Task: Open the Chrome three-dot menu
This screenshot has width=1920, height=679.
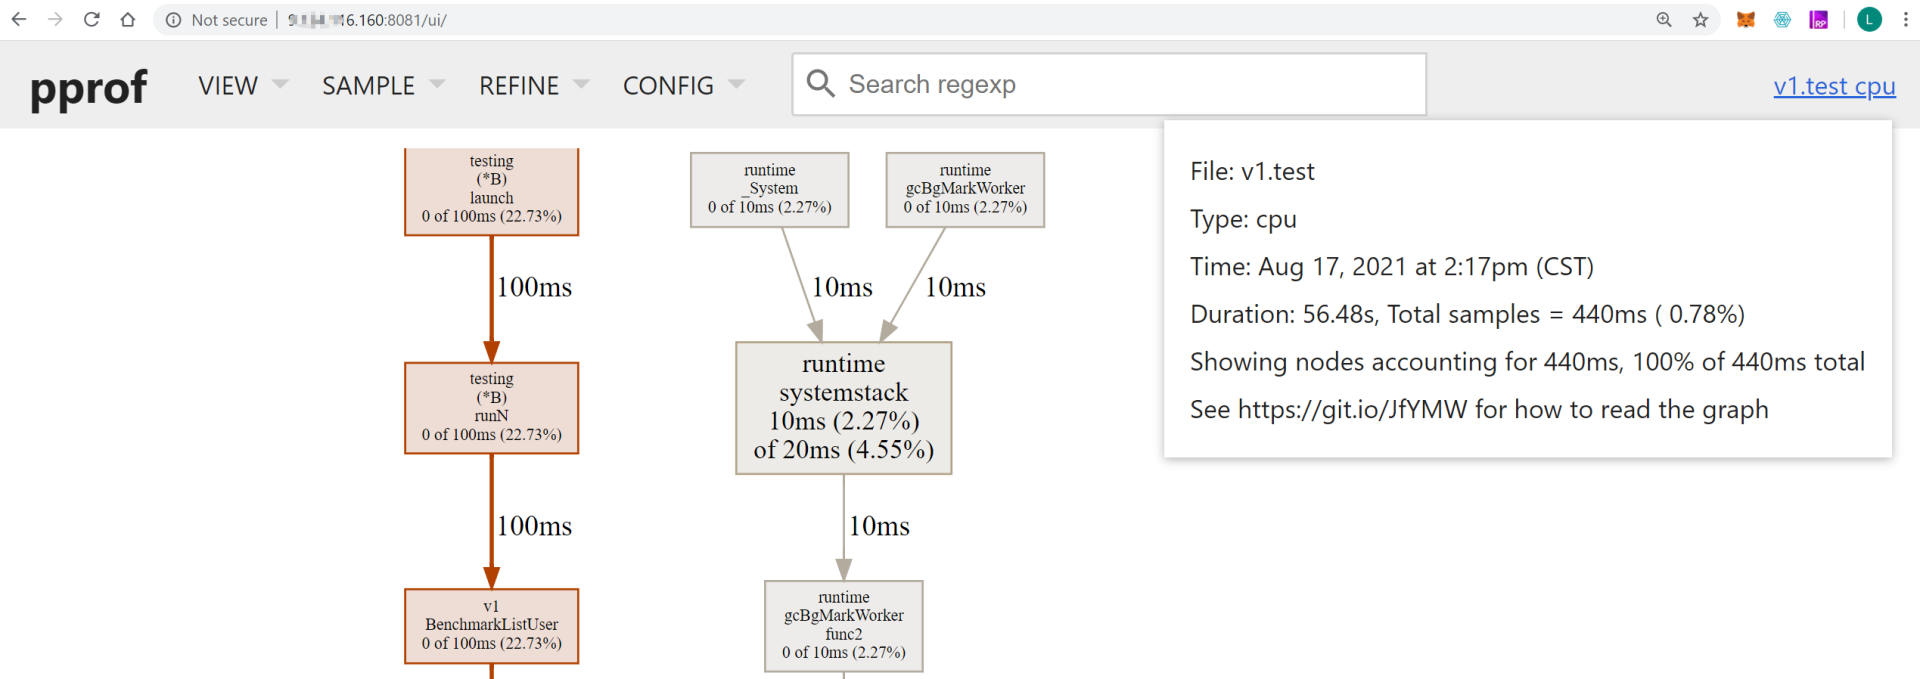Action: pos(1905,20)
